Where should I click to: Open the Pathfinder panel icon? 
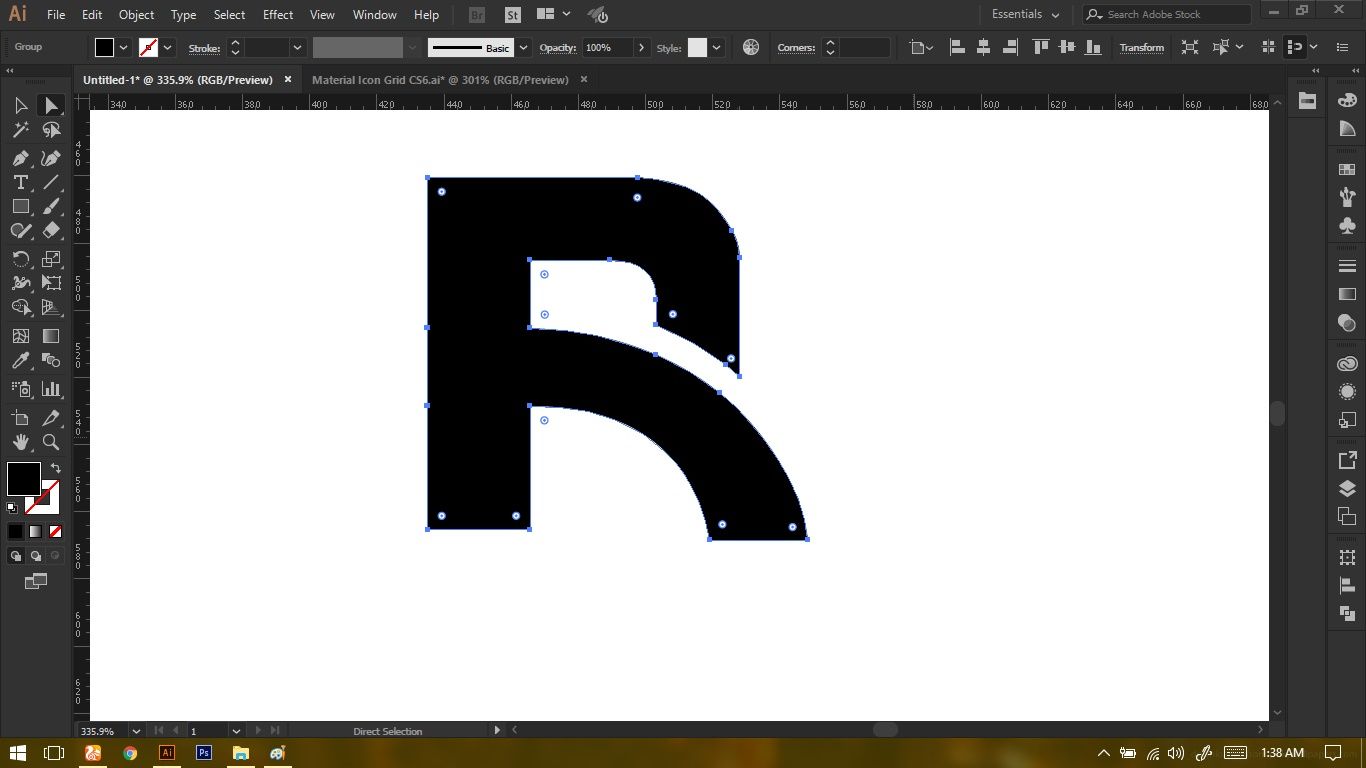point(1347,614)
